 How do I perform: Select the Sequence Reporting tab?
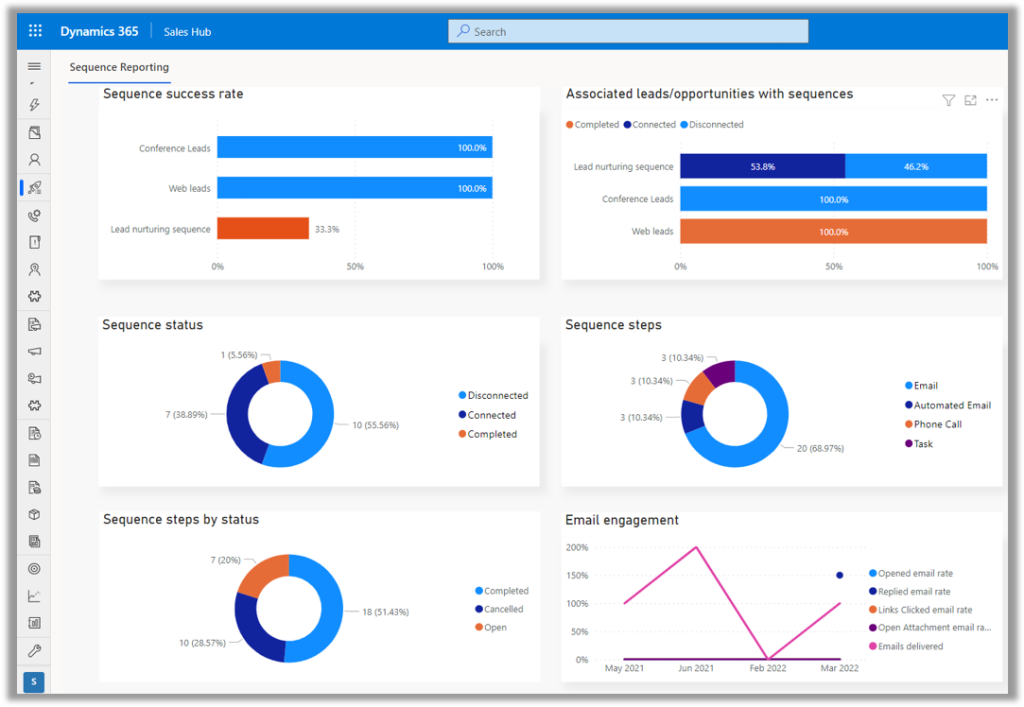coord(119,68)
